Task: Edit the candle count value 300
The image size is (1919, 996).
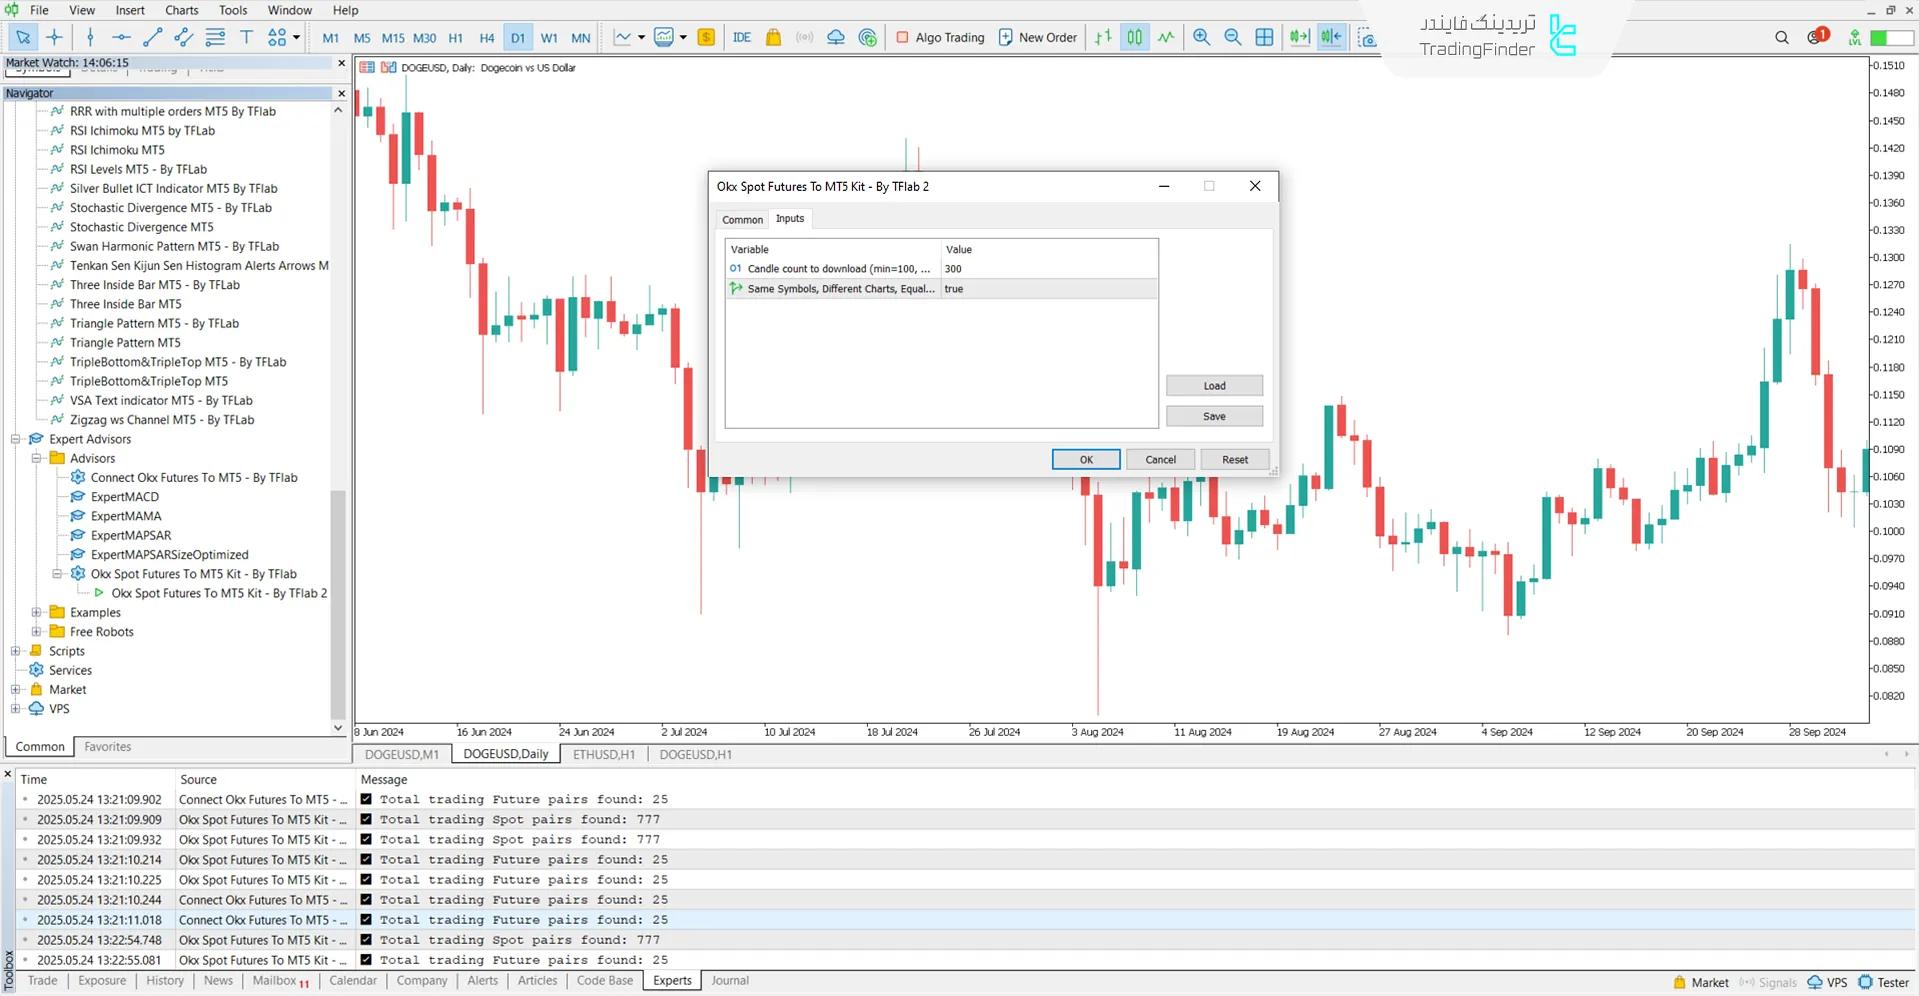Action: (1048, 269)
